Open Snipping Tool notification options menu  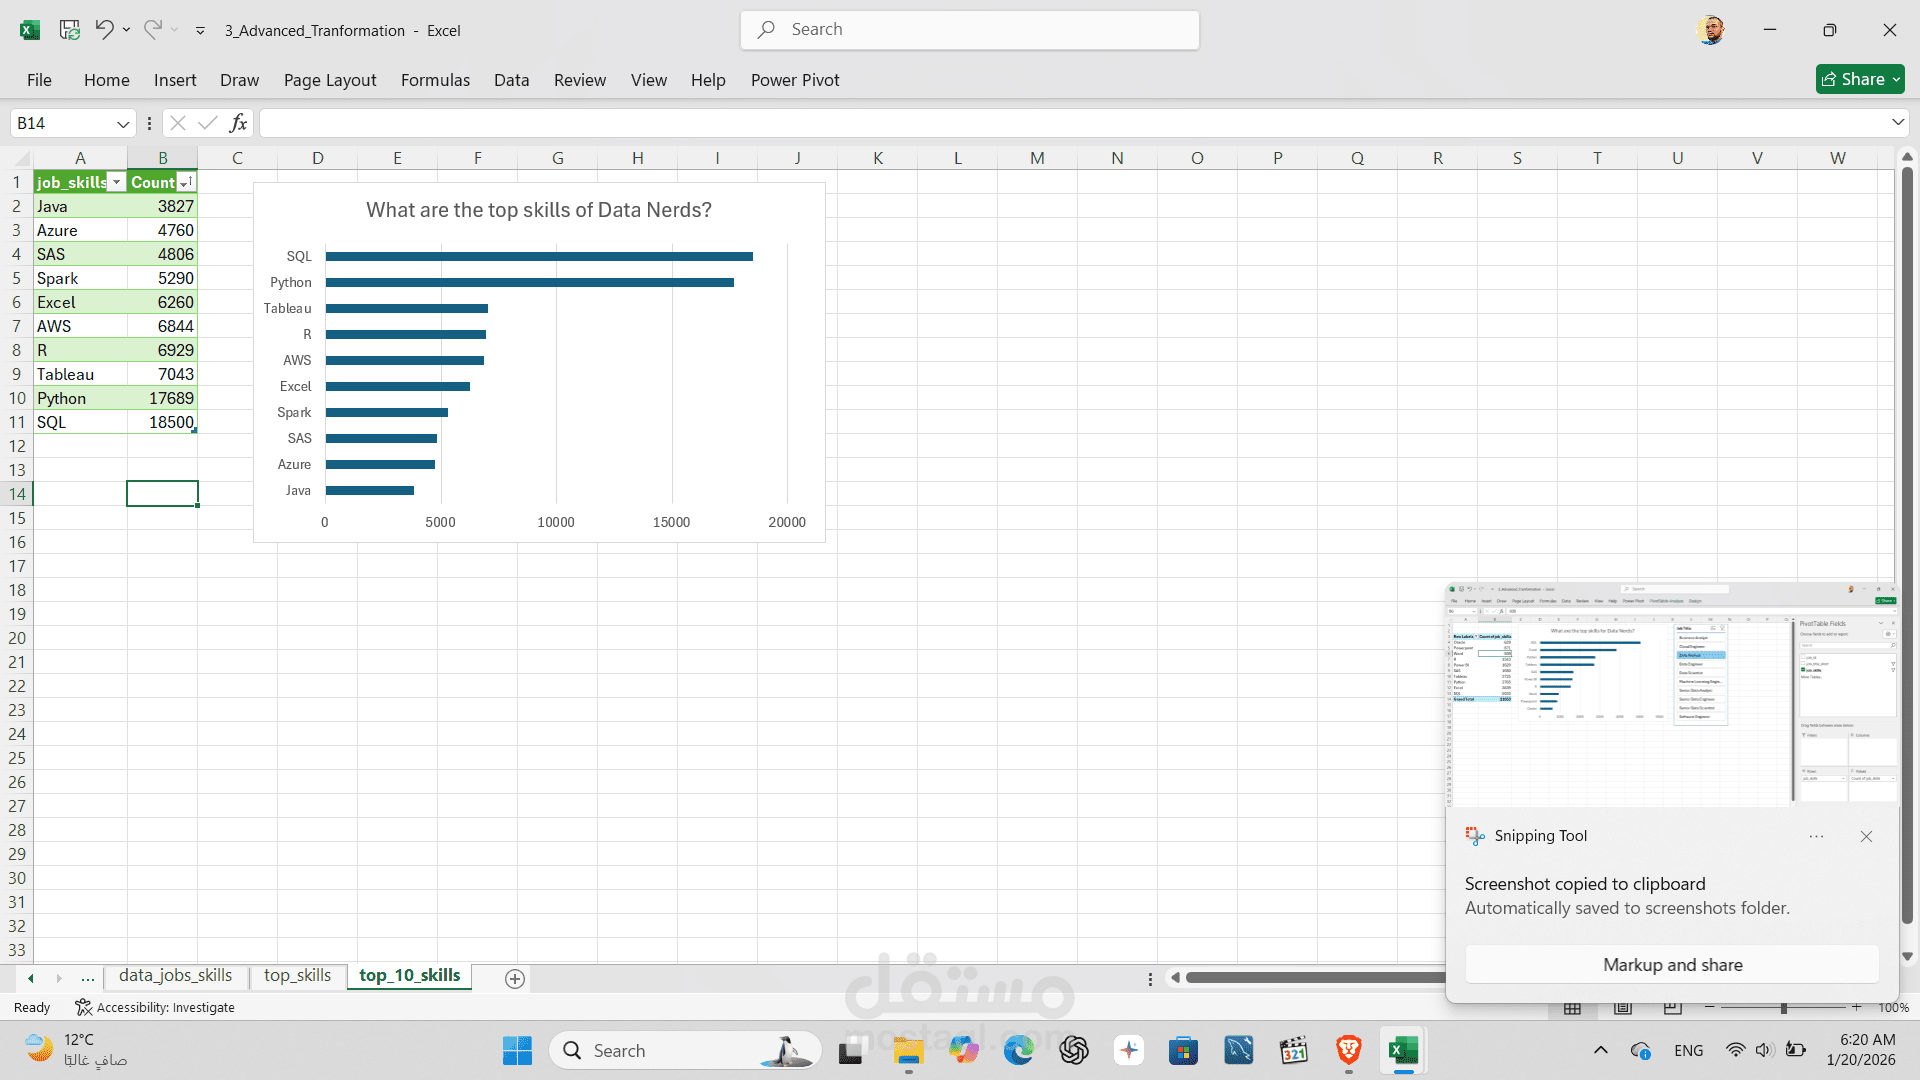(x=1816, y=836)
